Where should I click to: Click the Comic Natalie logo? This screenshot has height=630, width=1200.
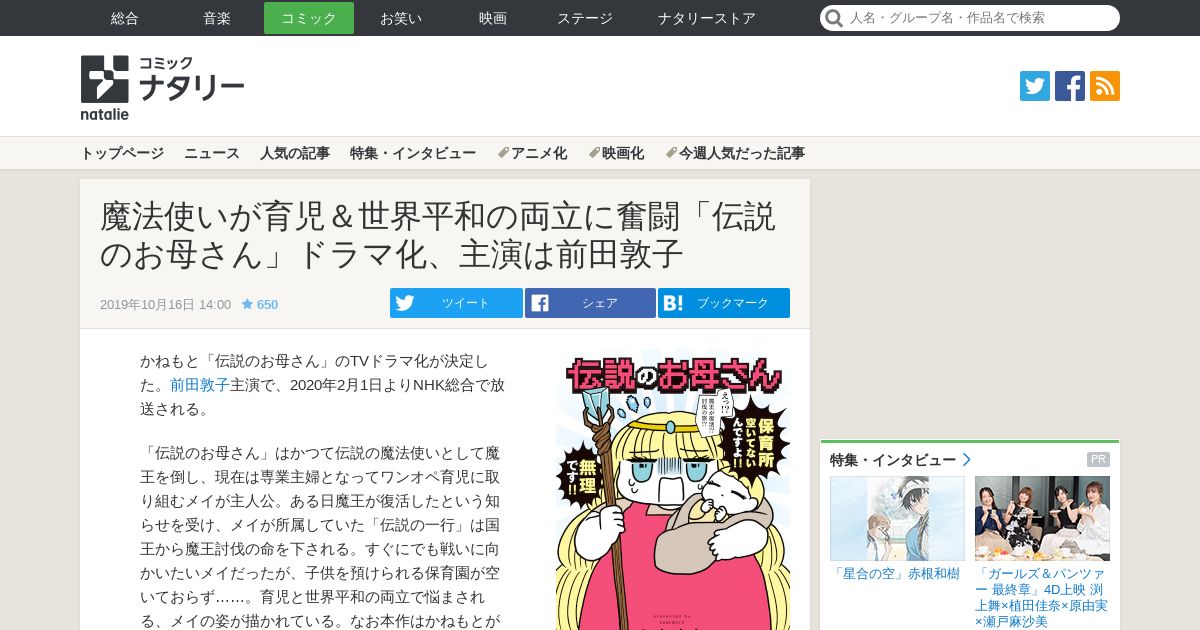click(162, 87)
